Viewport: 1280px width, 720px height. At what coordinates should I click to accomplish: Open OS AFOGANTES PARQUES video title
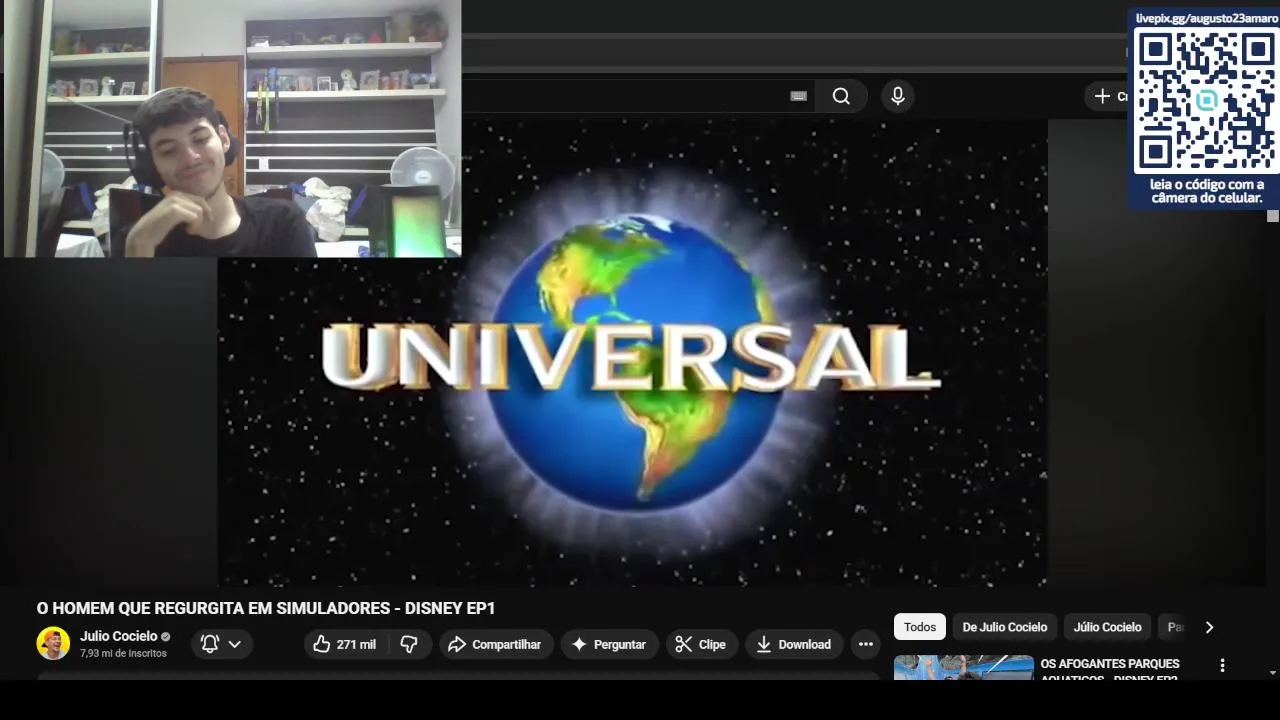pyautogui.click(x=1110, y=671)
